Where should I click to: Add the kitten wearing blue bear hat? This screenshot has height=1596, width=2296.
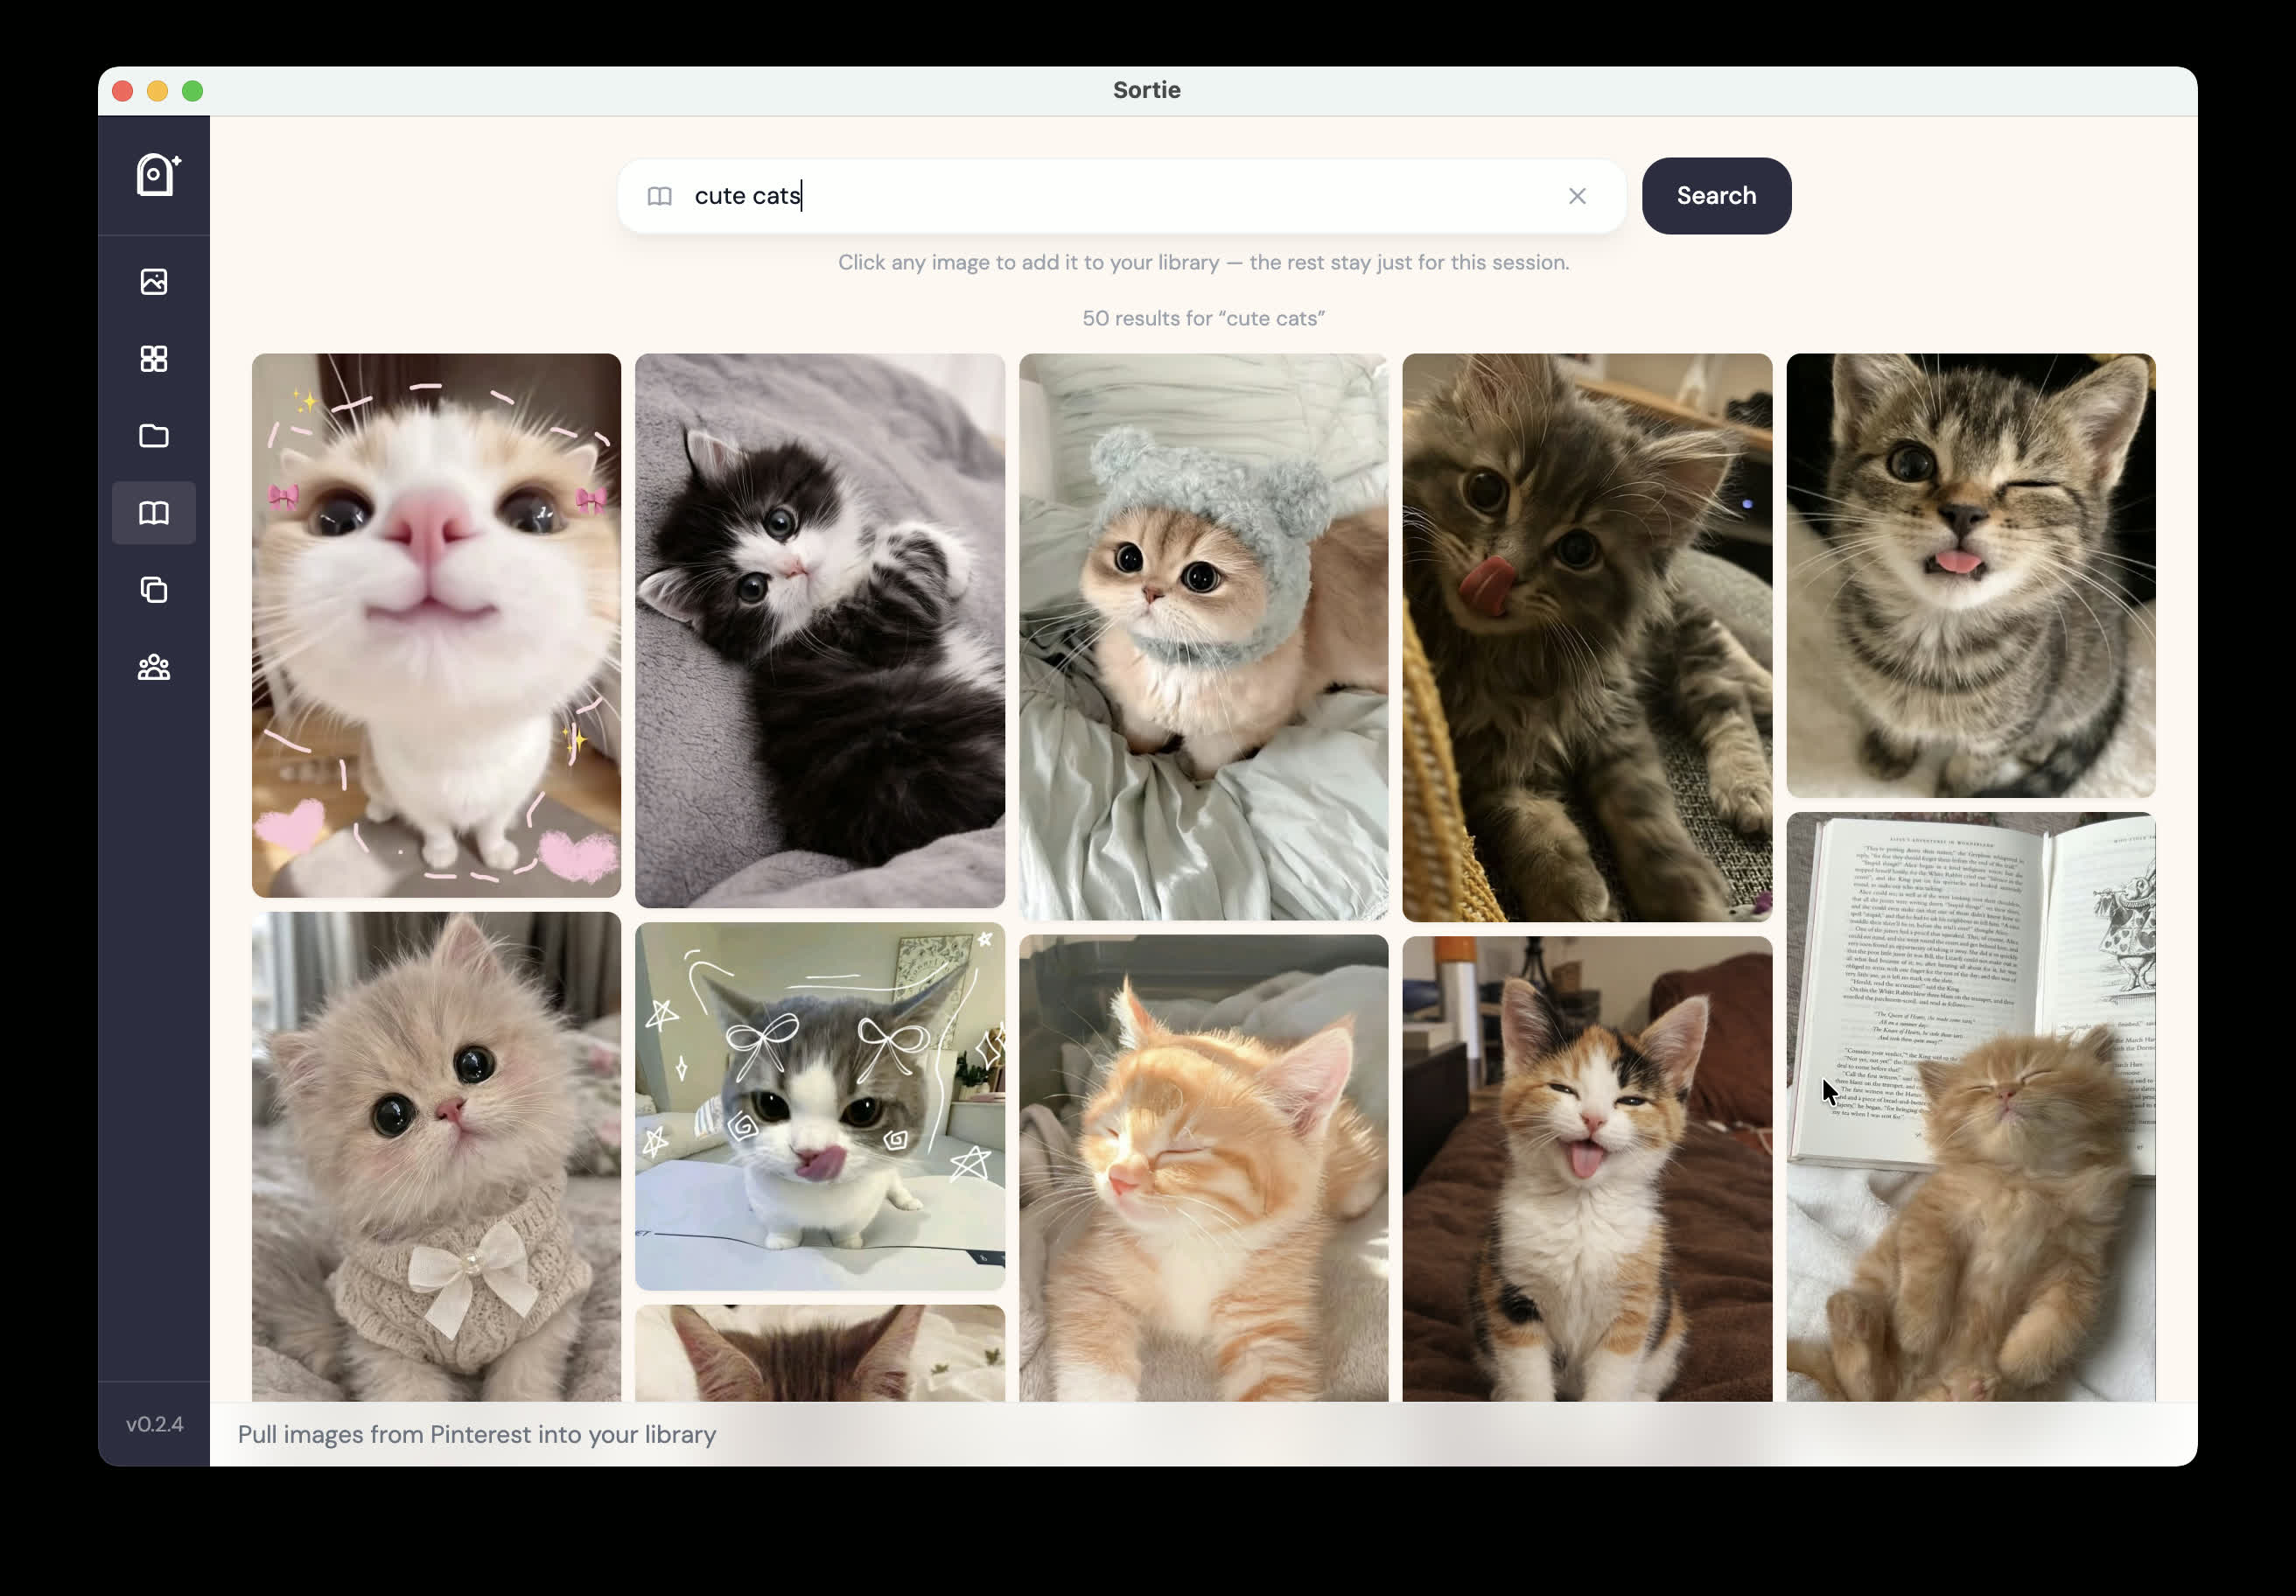click(x=1203, y=636)
